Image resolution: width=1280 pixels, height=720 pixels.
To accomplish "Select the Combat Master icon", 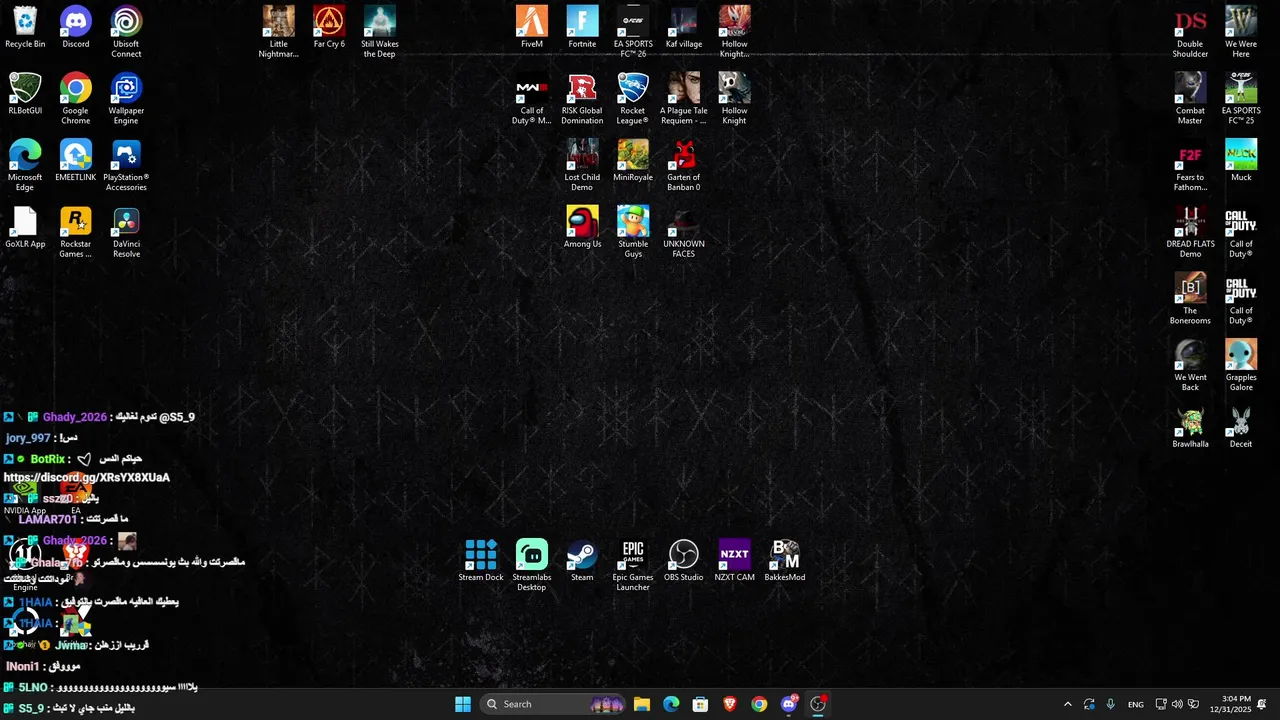I will tap(1190, 98).
